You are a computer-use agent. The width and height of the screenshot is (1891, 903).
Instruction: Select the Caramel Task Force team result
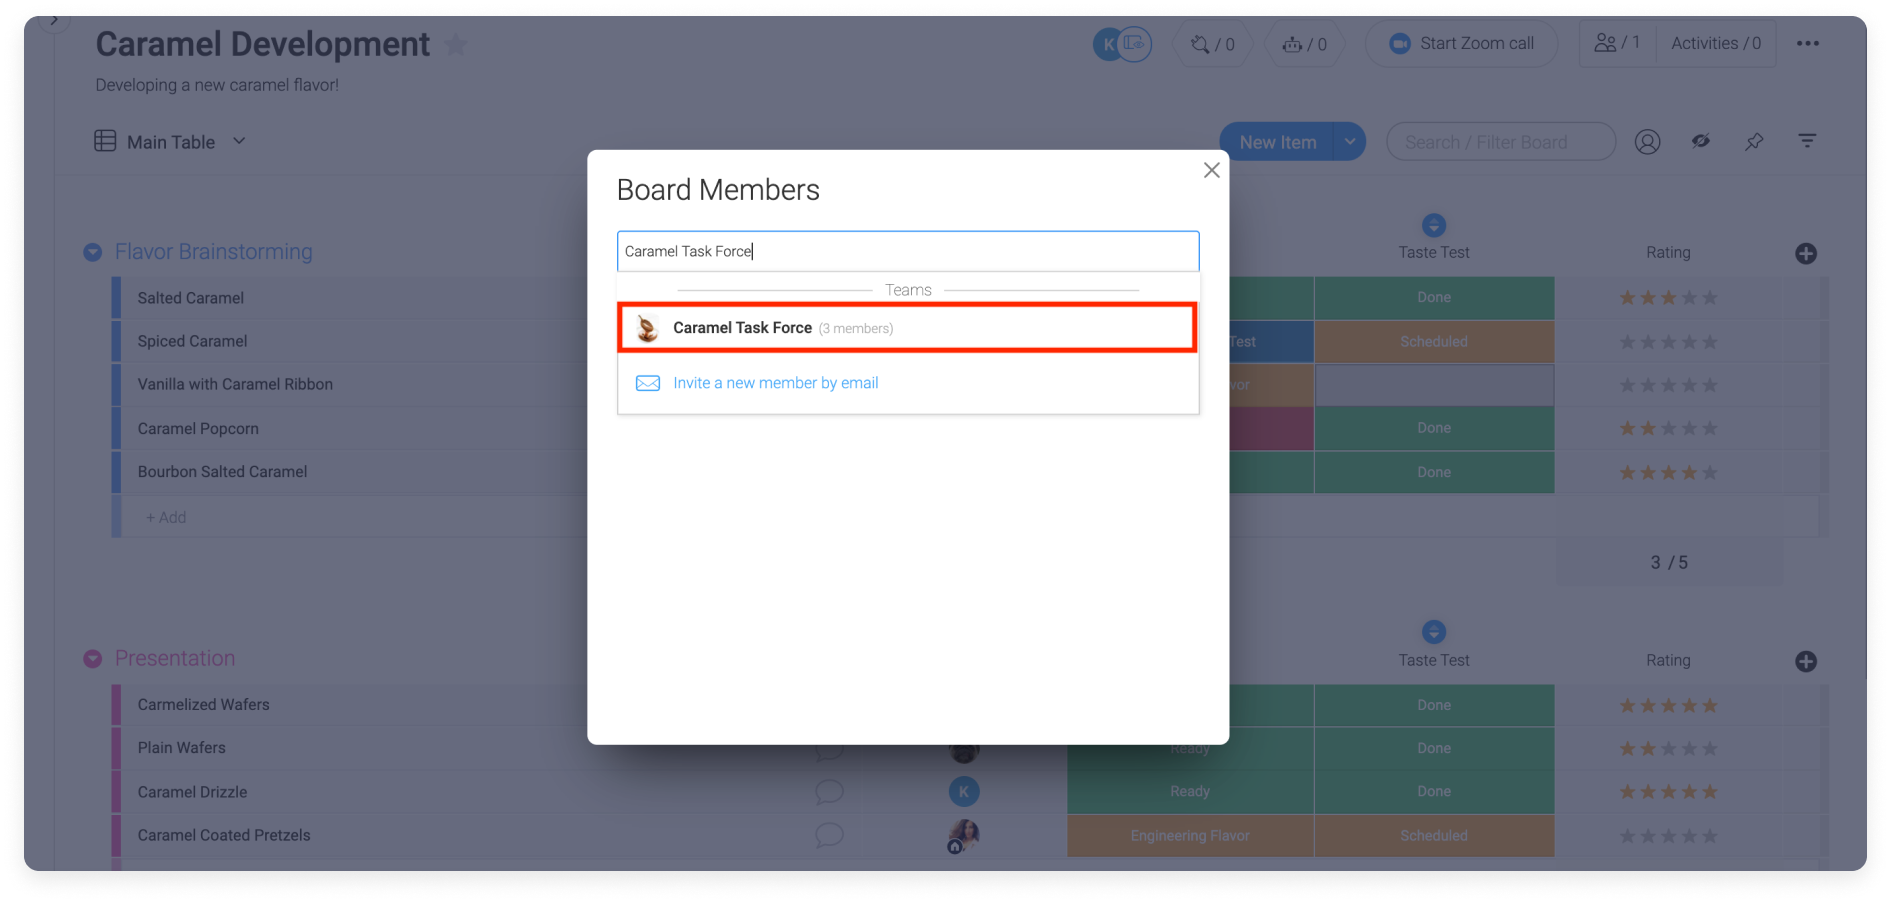pos(907,328)
